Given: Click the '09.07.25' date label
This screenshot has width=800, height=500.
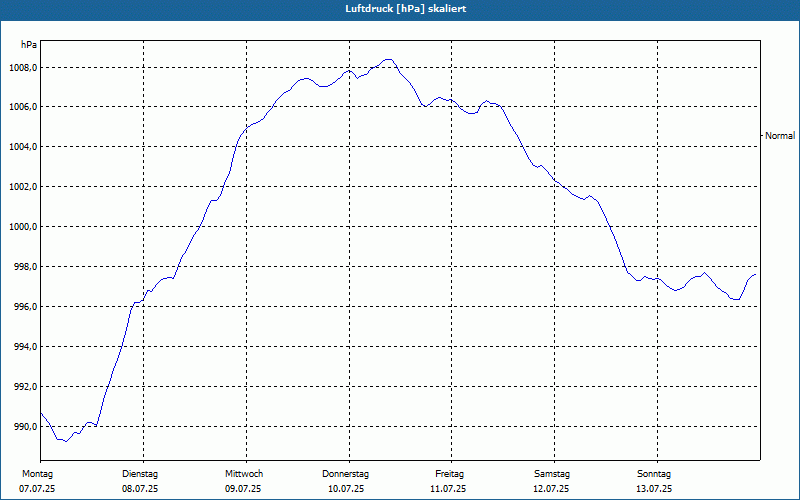Looking at the screenshot, I should coord(243,489).
